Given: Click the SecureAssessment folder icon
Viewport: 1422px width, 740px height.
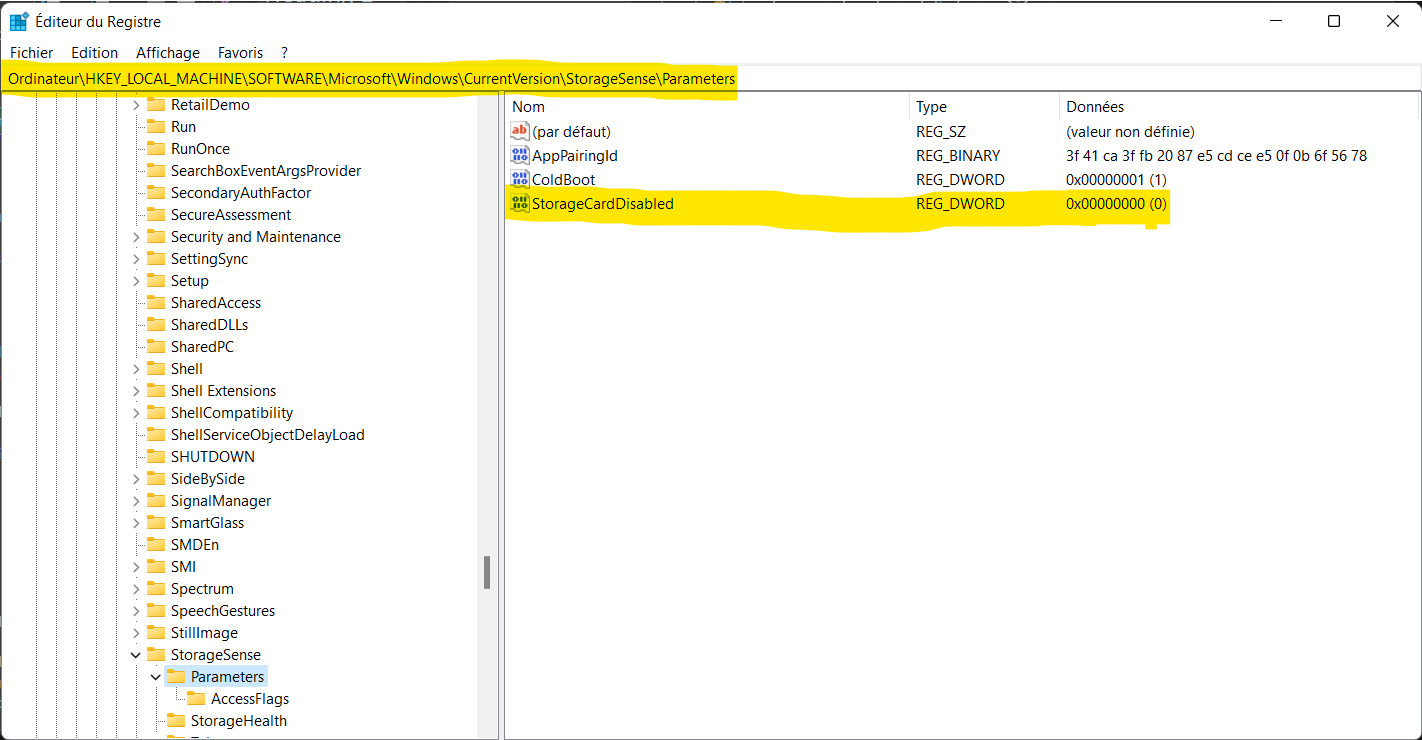Looking at the screenshot, I should click(155, 214).
